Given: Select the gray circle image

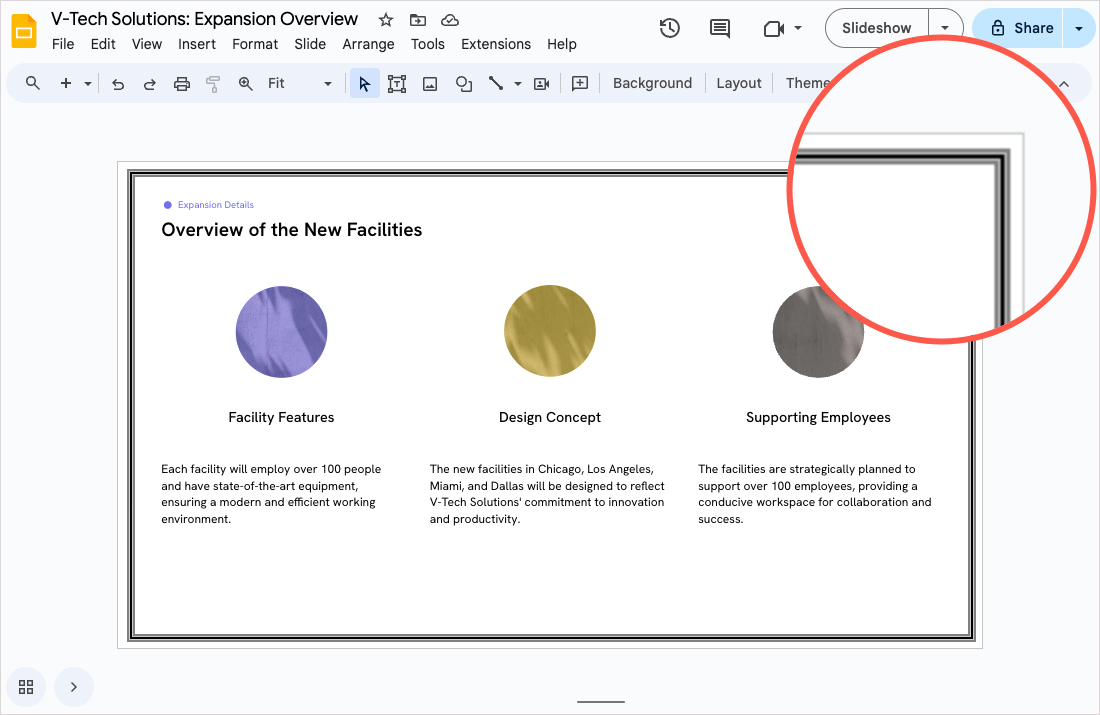Looking at the screenshot, I should point(818,331).
